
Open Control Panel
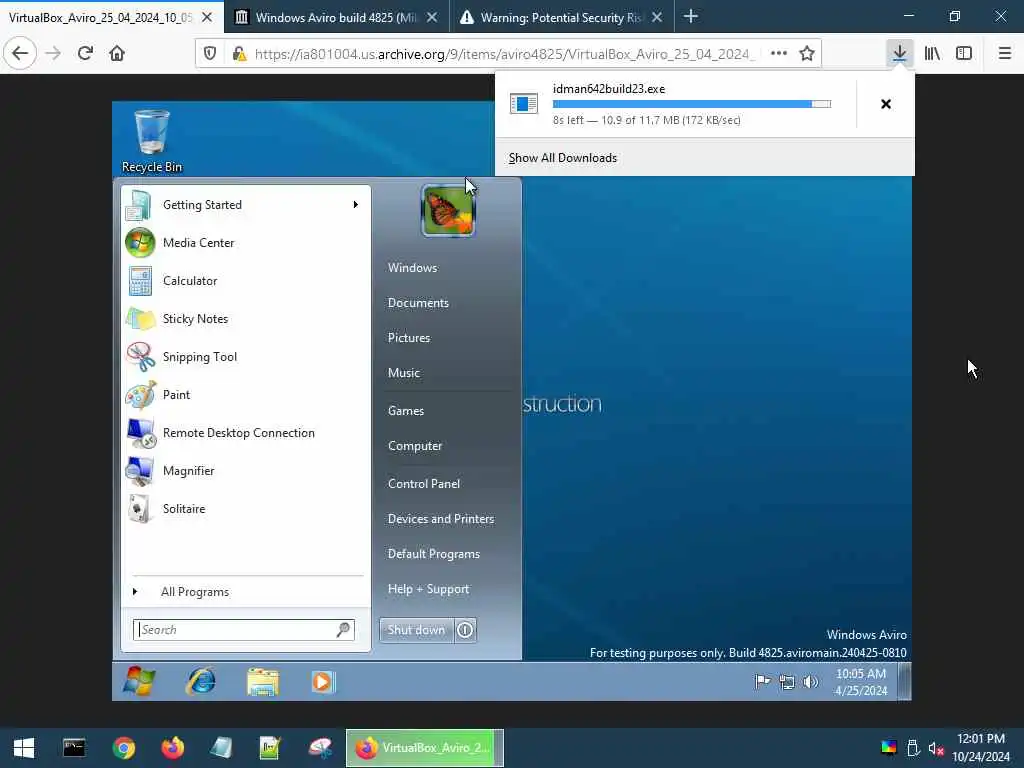coord(424,484)
